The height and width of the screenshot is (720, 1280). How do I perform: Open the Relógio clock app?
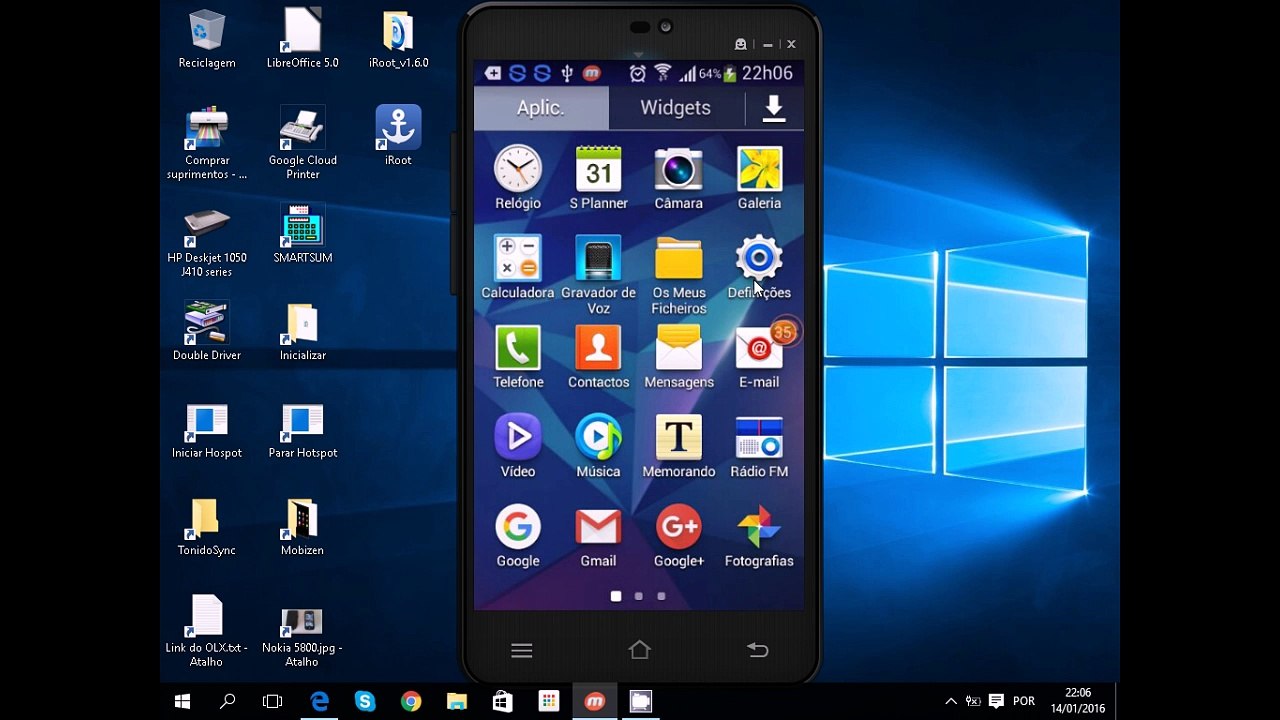pos(518,178)
